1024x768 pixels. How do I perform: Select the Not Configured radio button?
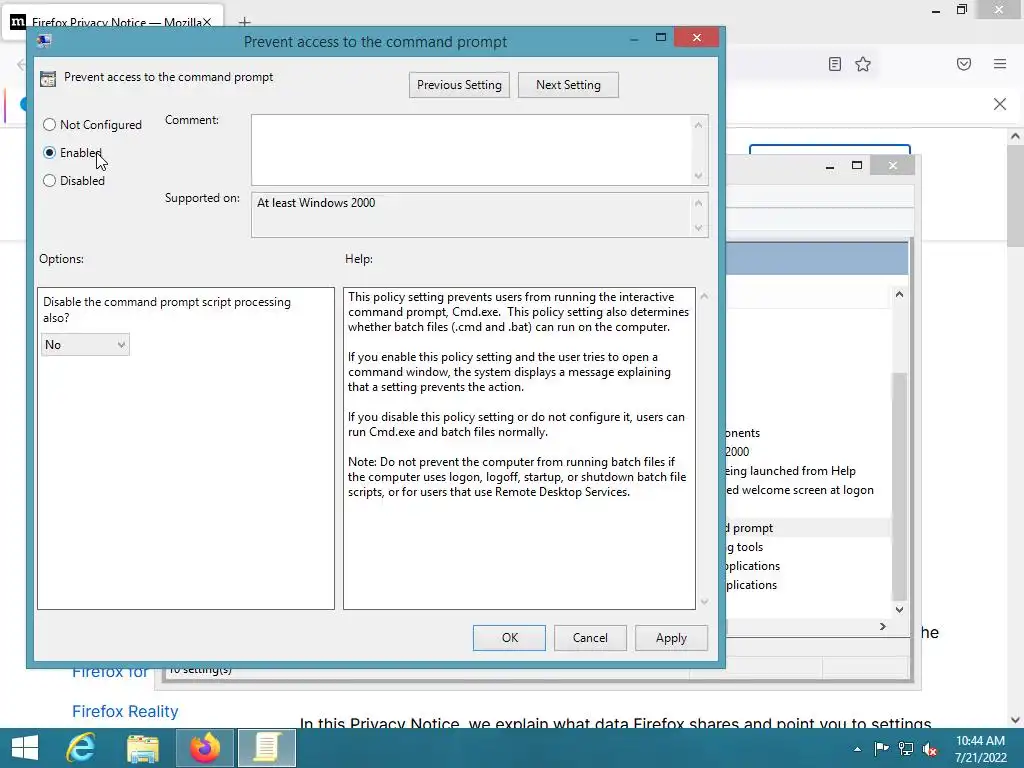[50, 125]
